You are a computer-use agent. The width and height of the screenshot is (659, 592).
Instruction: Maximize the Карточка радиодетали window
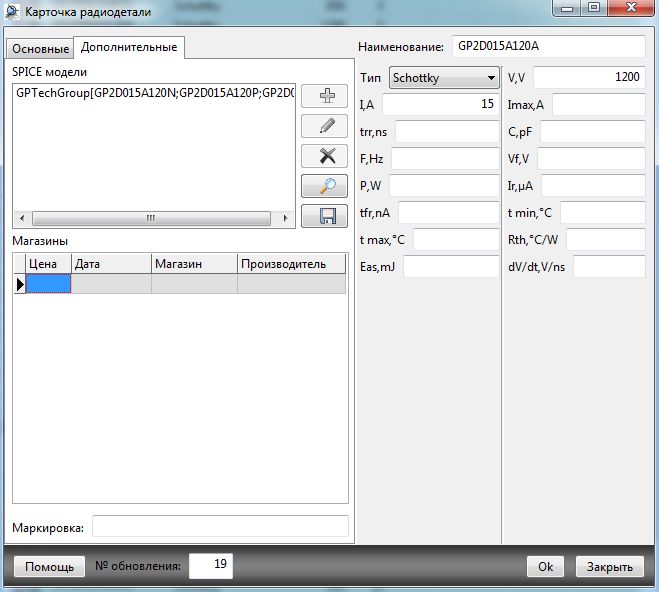[593, 8]
